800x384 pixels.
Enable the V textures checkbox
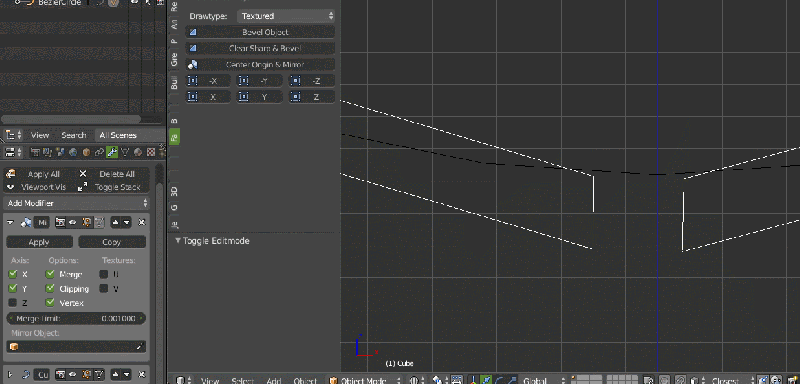tap(104, 289)
